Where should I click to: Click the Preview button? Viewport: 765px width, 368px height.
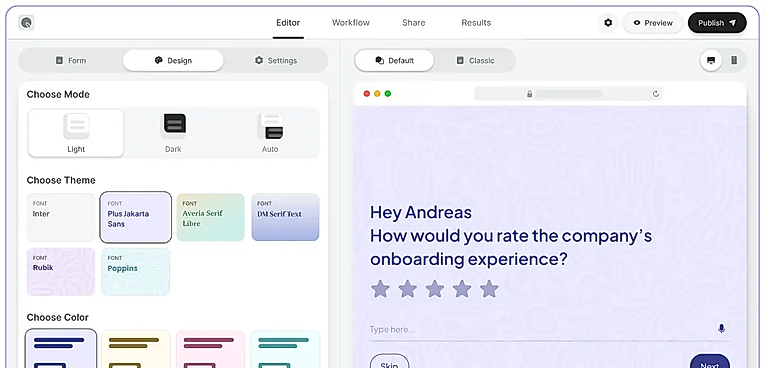(x=653, y=23)
